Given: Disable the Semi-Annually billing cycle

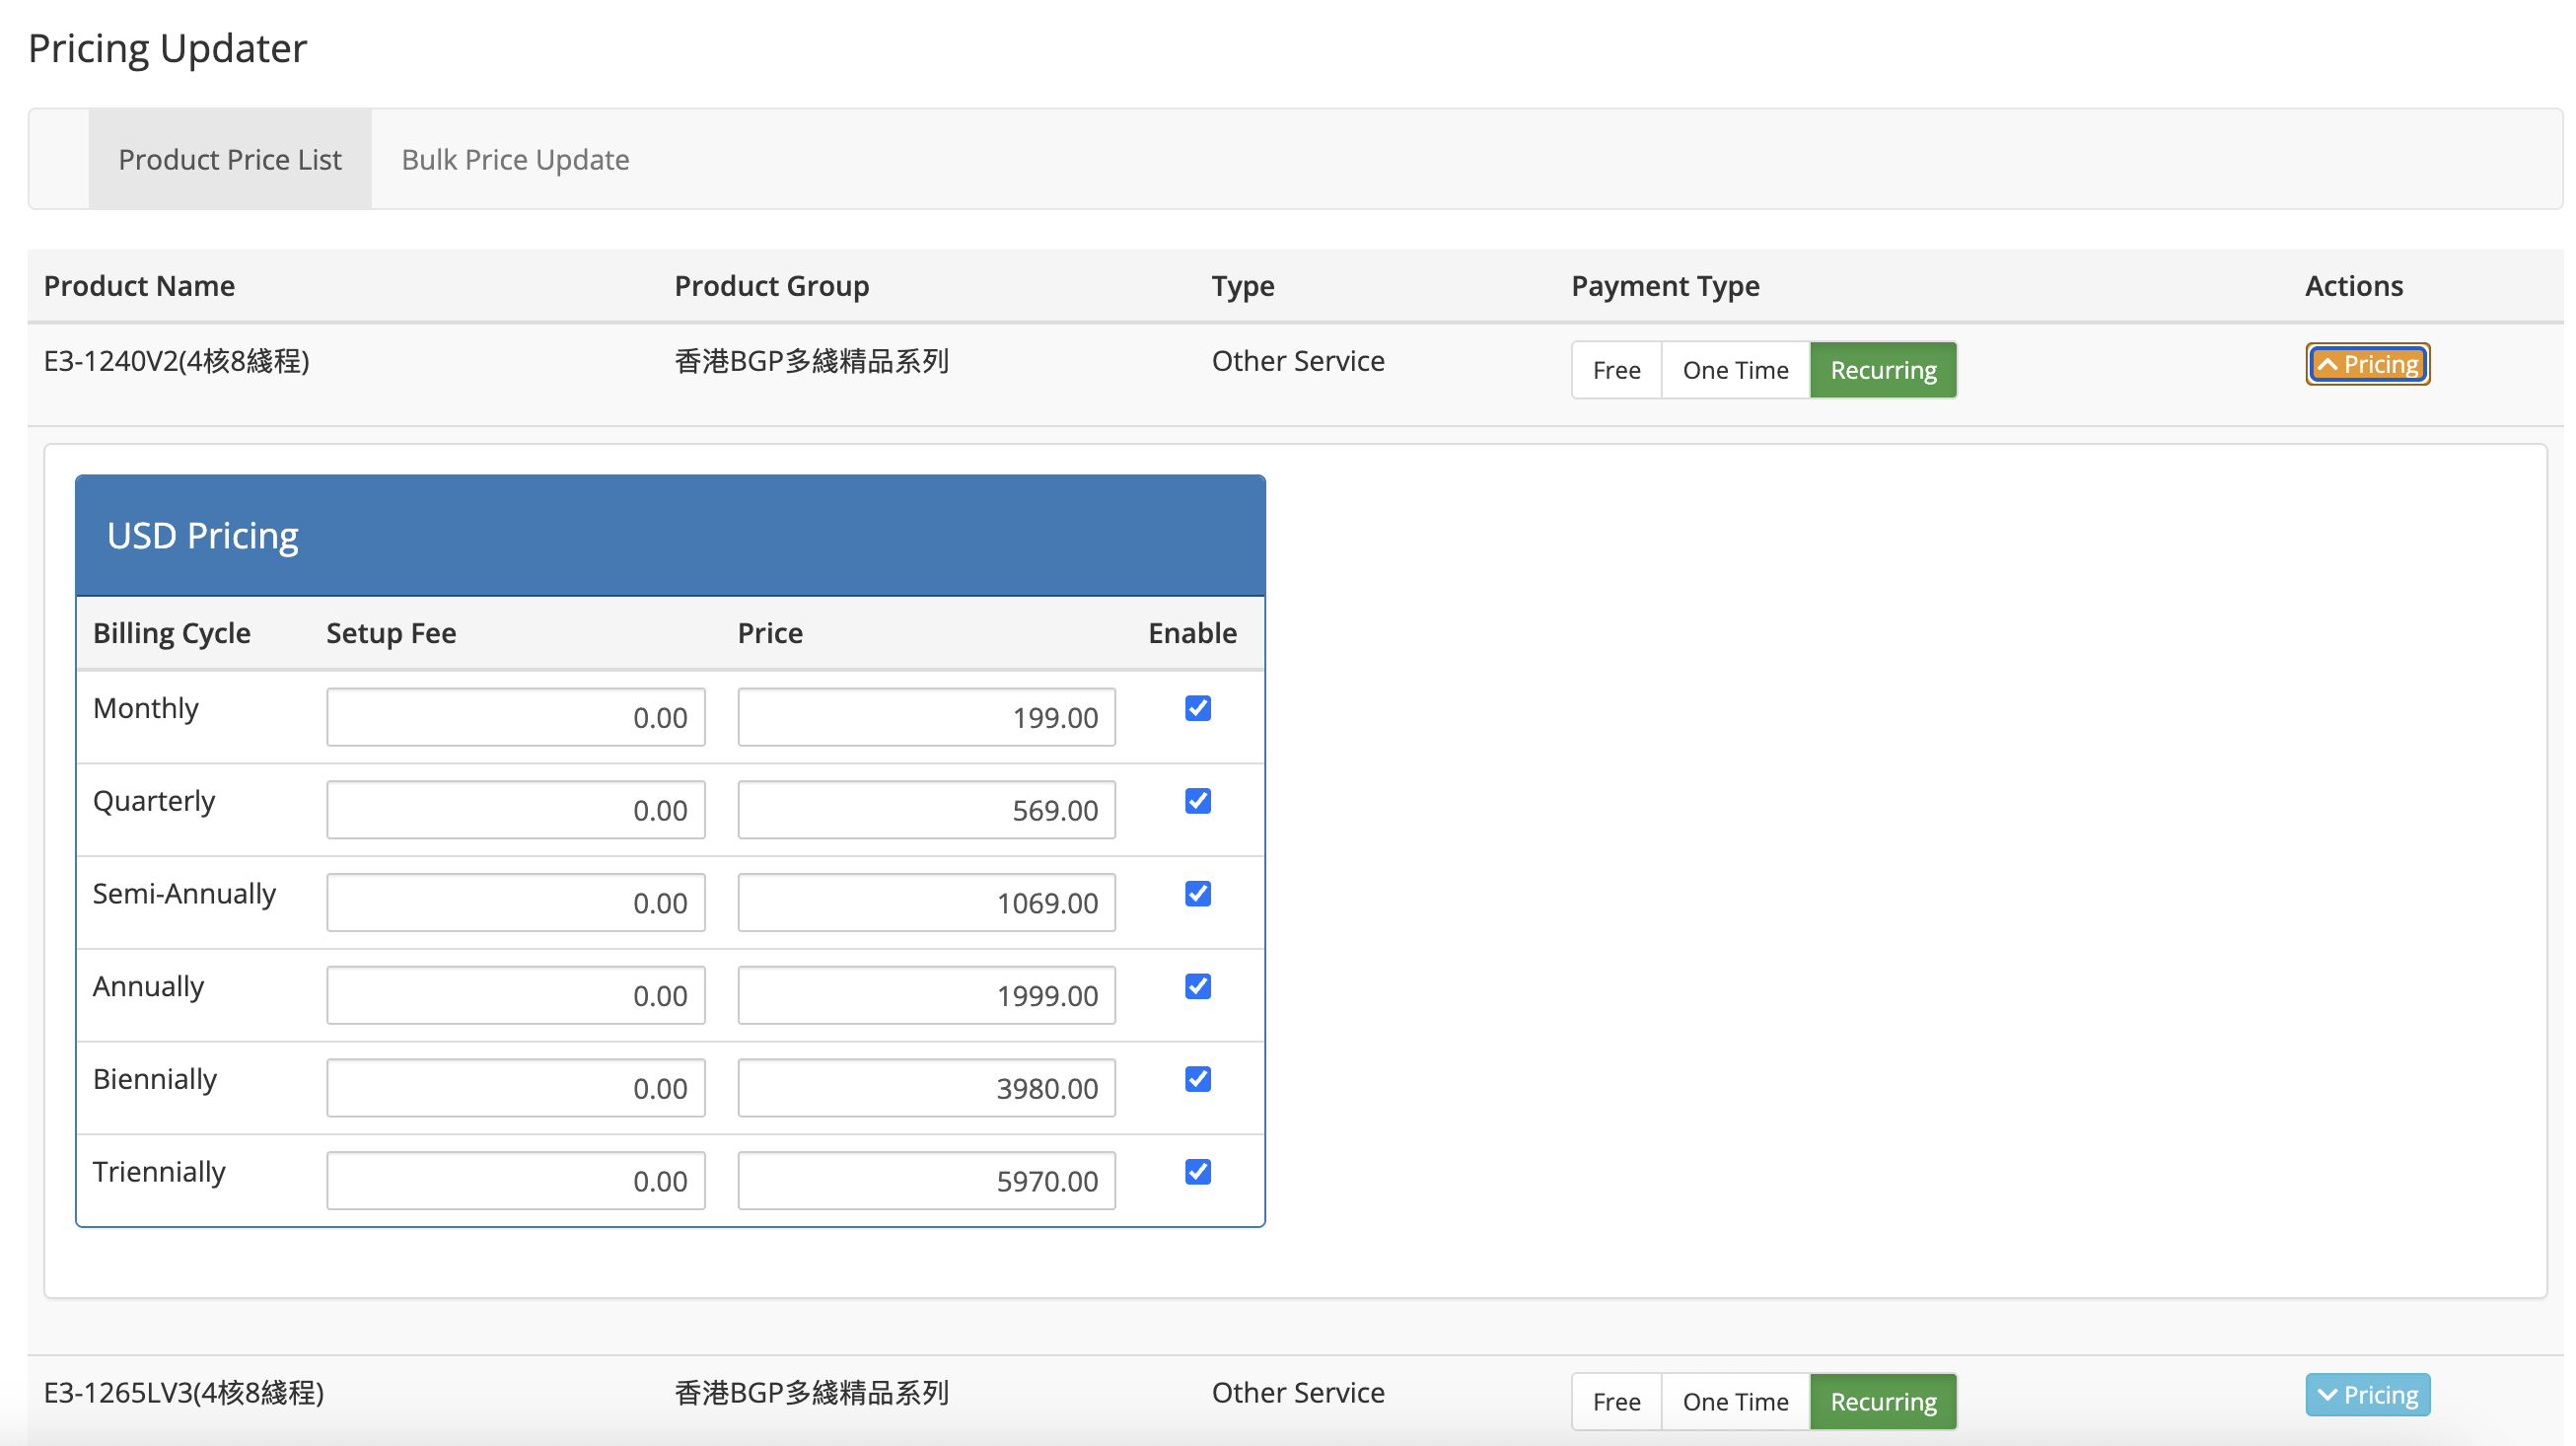Looking at the screenshot, I should click(x=1197, y=894).
